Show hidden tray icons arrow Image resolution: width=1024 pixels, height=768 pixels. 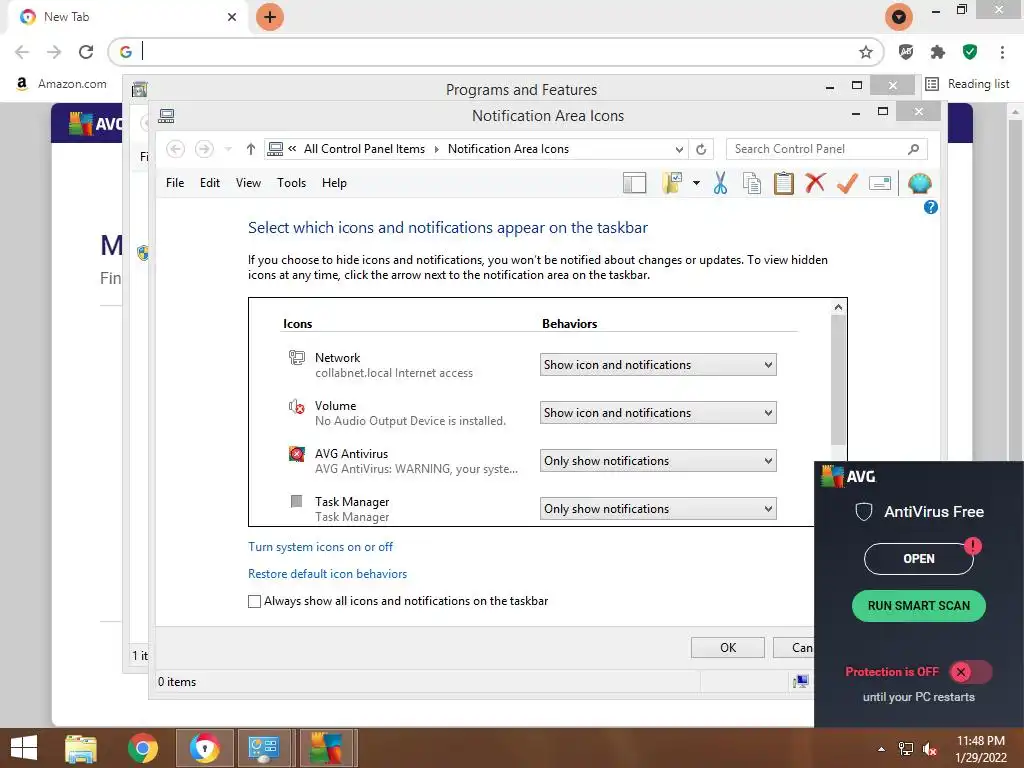coord(881,749)
